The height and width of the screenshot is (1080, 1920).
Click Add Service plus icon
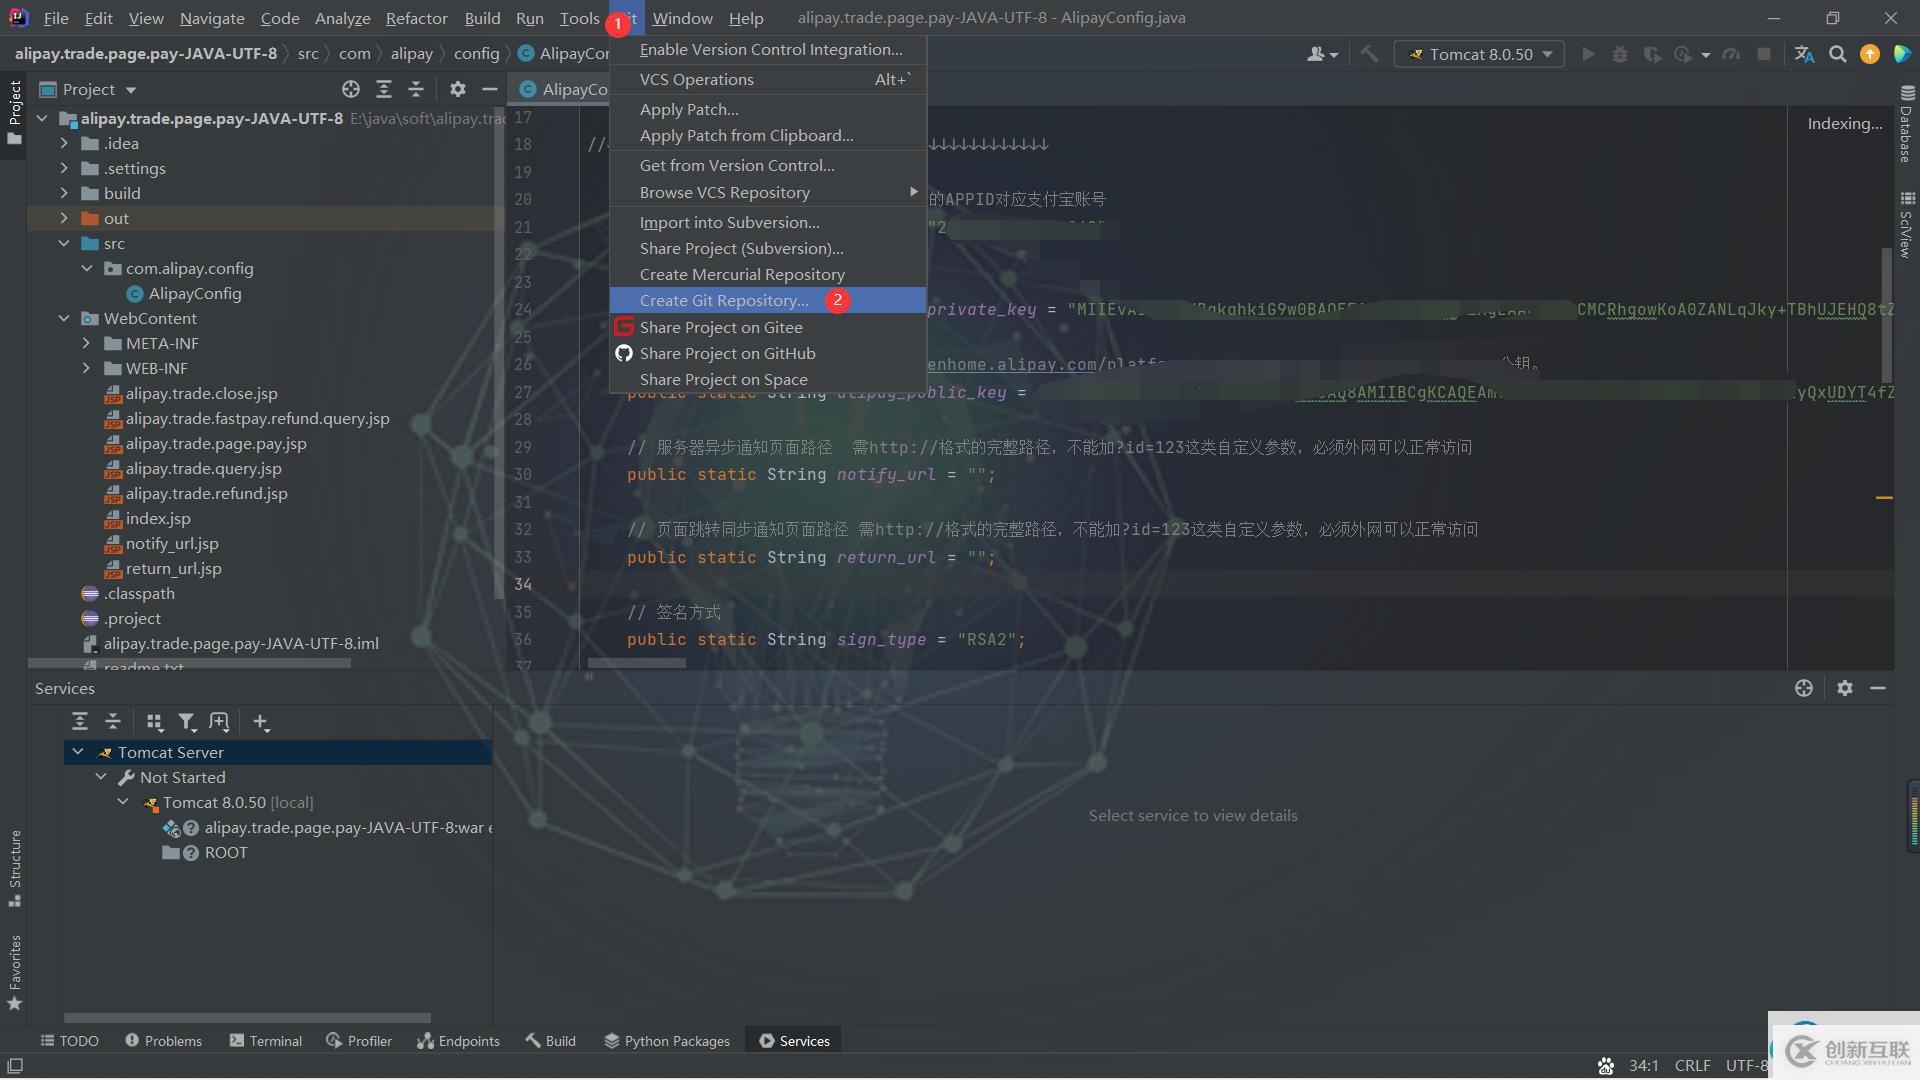click(x=261, y=721)
